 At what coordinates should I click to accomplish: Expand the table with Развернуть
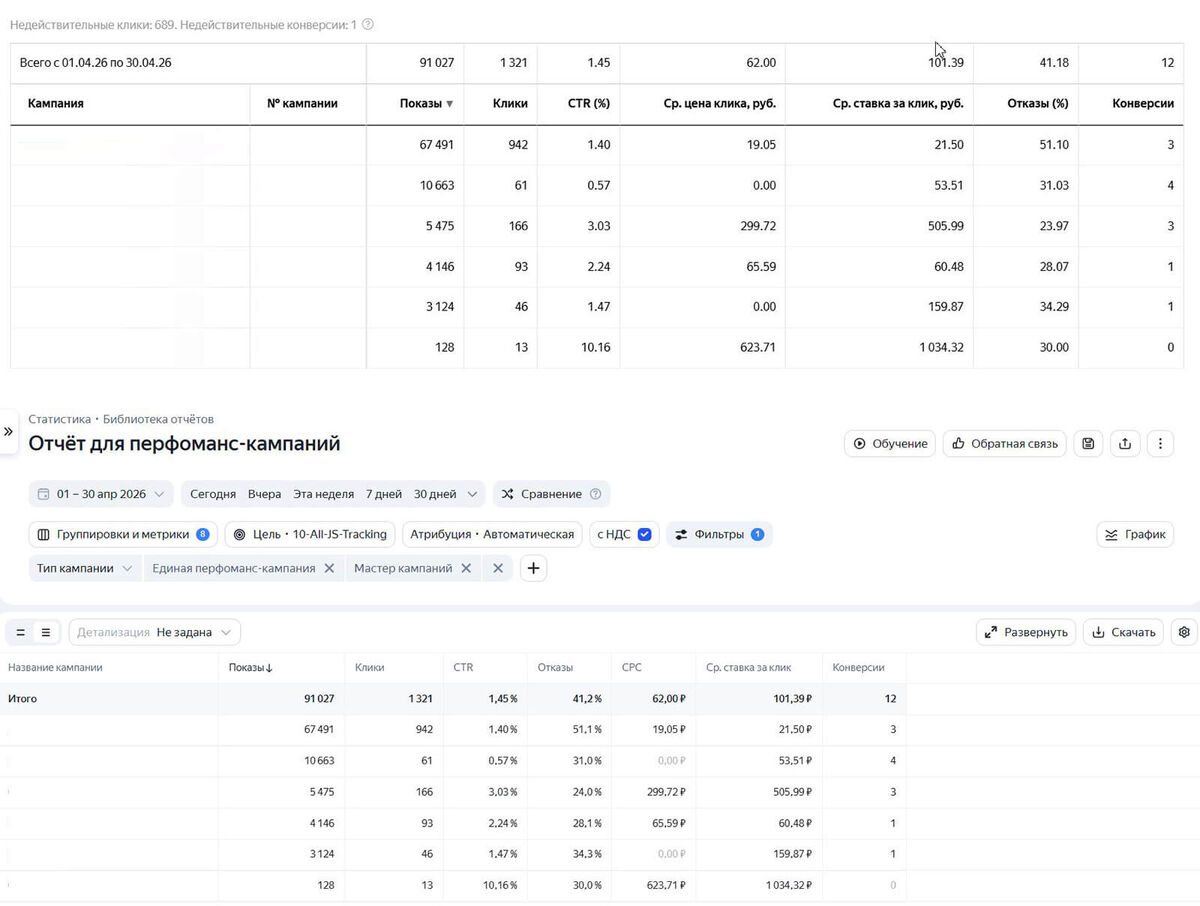pyautogui.click(x=1026, y=632)
